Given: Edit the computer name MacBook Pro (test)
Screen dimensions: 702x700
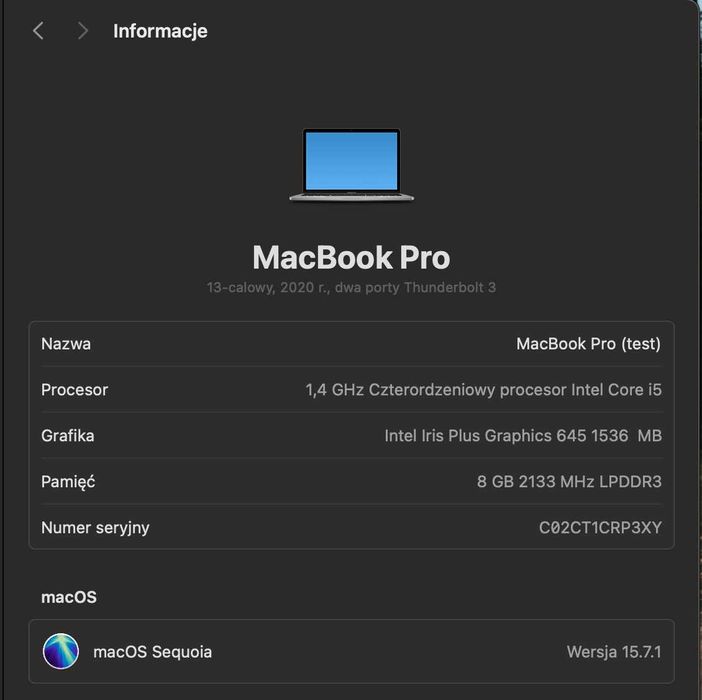Looking at the screenshot, I should pyautogui.click(x=588, y=344).
